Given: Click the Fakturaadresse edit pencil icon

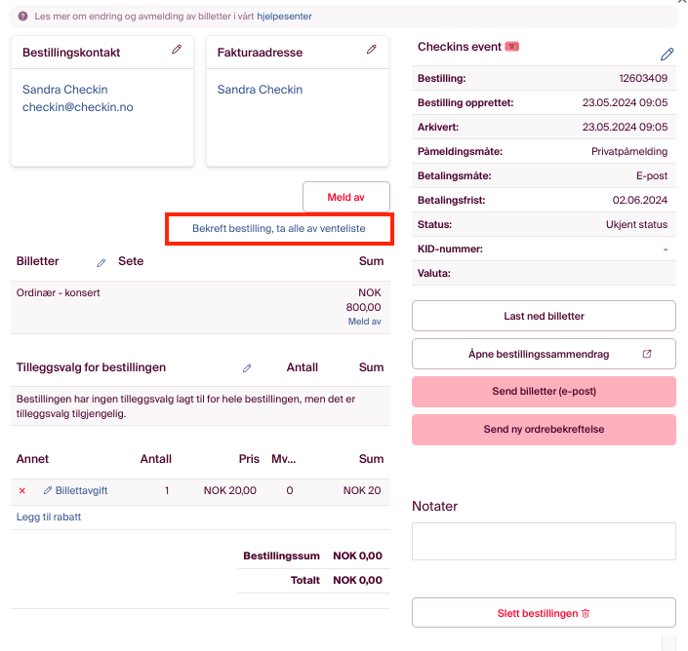Looking at the screenshot, I should pyautogui.click(x=372, y=49).
